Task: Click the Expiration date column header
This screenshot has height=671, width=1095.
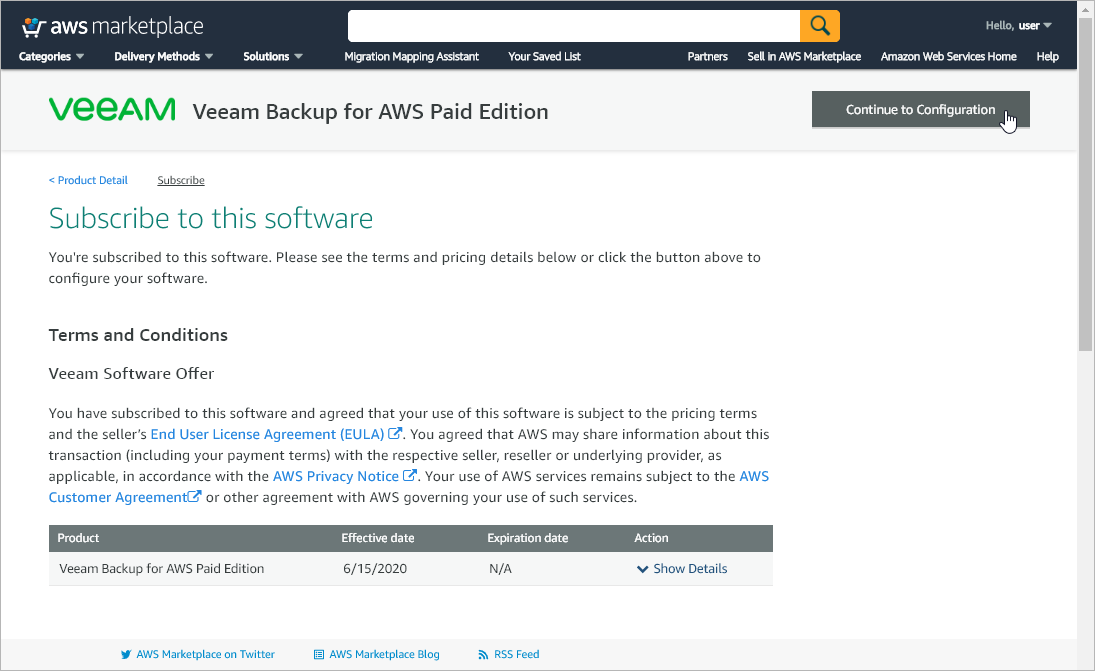Action: (x=528, y=538)
